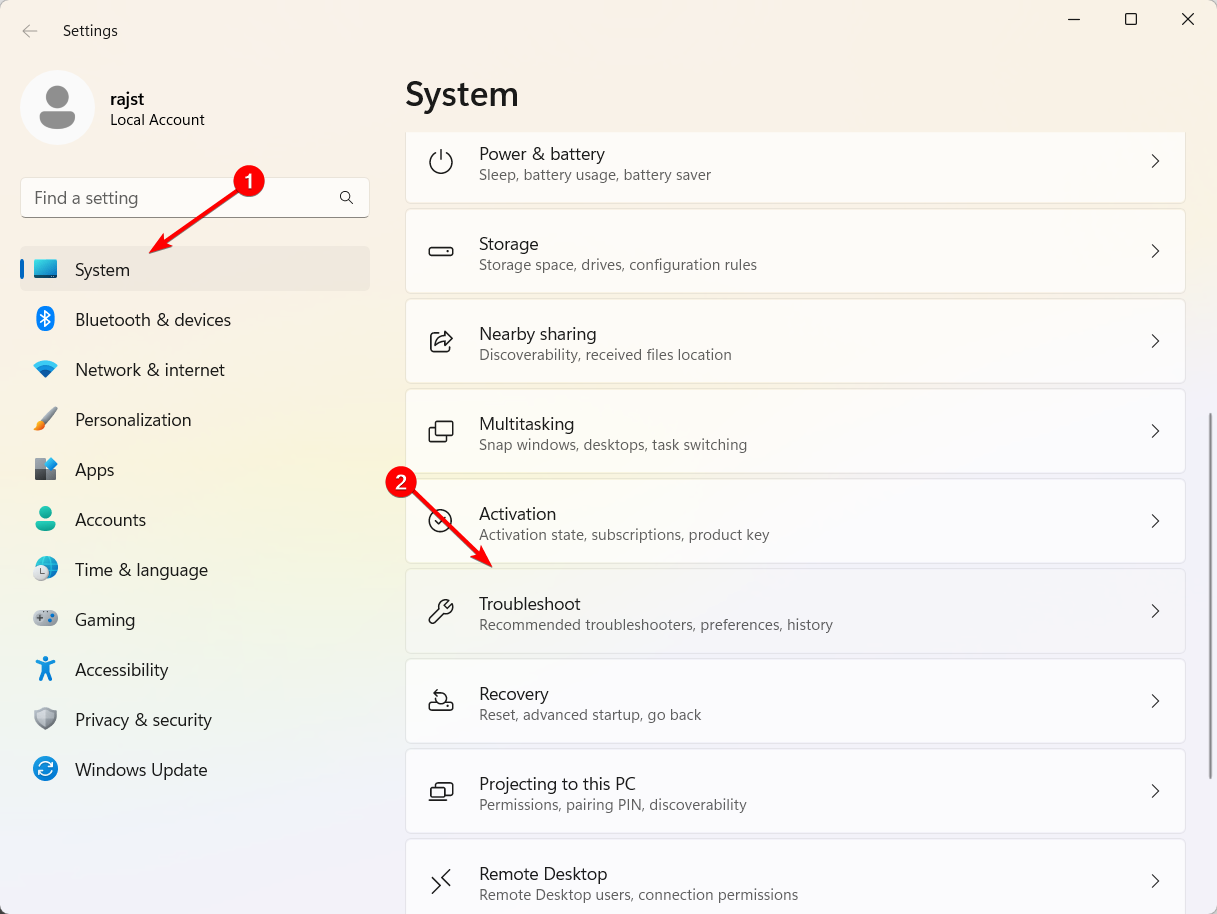Close the Settings window
The height and width of the screenshot is (914, 1217).
coord(1188,19)
